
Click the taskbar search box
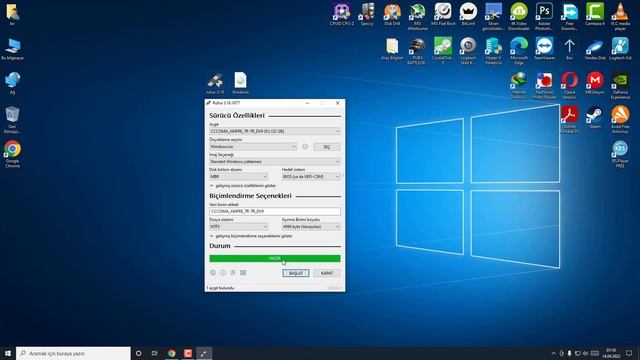tap(73, 353)
